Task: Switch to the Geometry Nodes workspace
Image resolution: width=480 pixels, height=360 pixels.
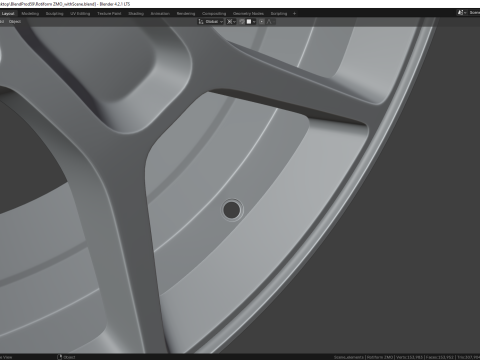Action: [248, 14]
